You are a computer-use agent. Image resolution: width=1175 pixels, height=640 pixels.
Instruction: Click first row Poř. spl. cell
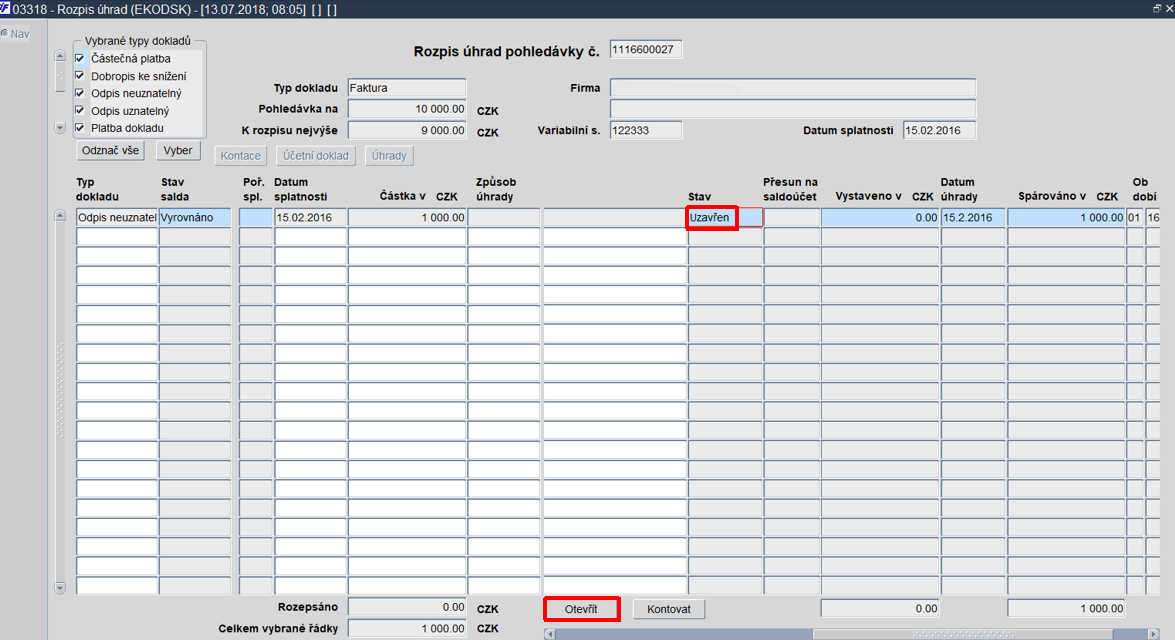tap(256, 217)
